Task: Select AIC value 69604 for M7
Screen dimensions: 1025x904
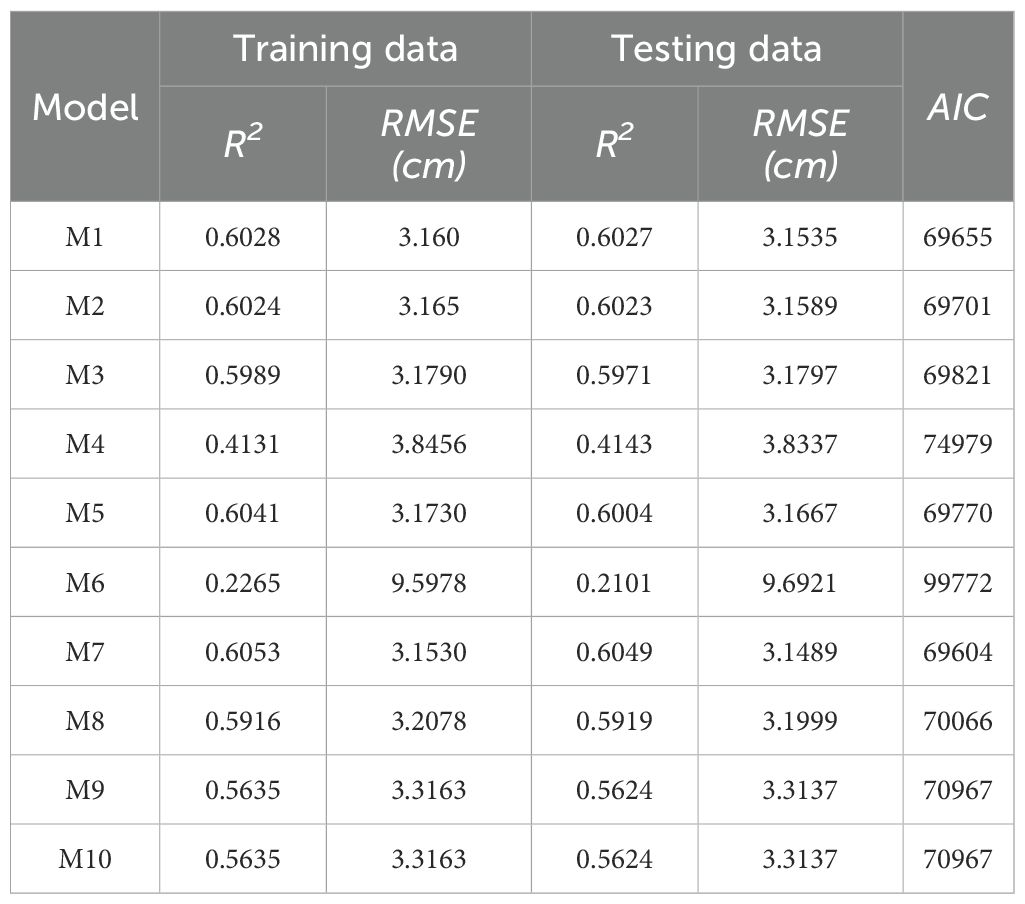Action: [958, 652]
